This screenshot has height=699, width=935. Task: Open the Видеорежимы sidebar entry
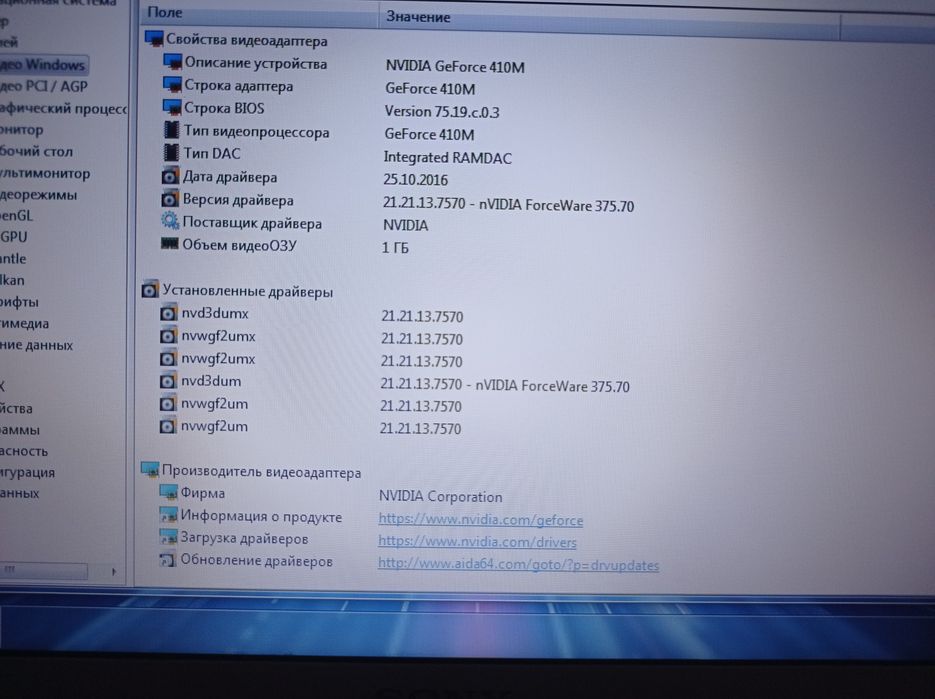coord(38,194)
